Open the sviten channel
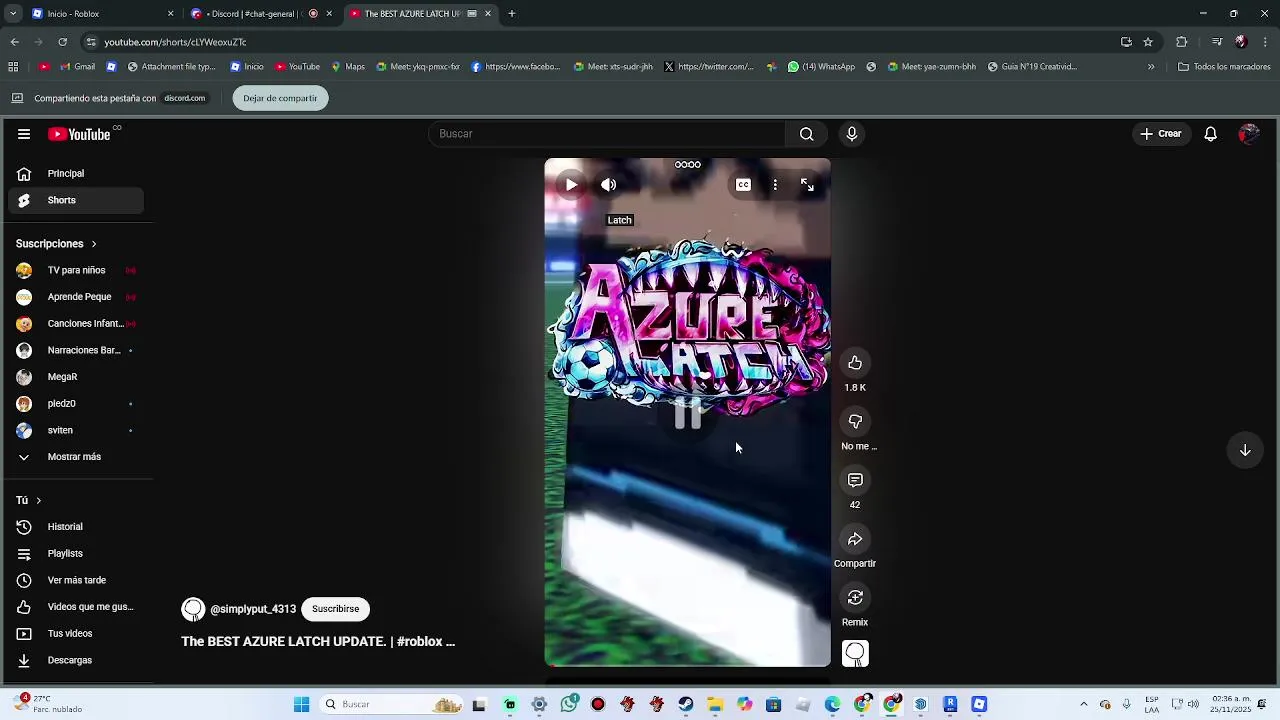 [x=76, y=430]
